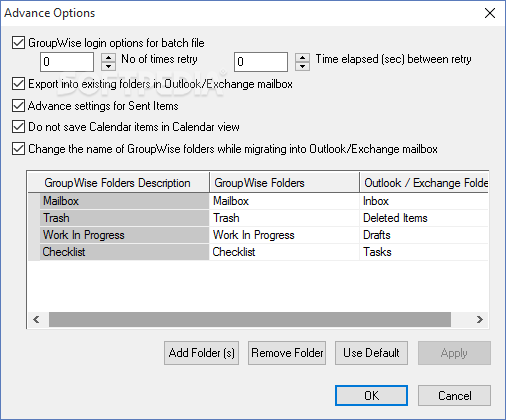506x420 pixels.
Task: Focus the No of times retry field
Action: click(67, 62)
